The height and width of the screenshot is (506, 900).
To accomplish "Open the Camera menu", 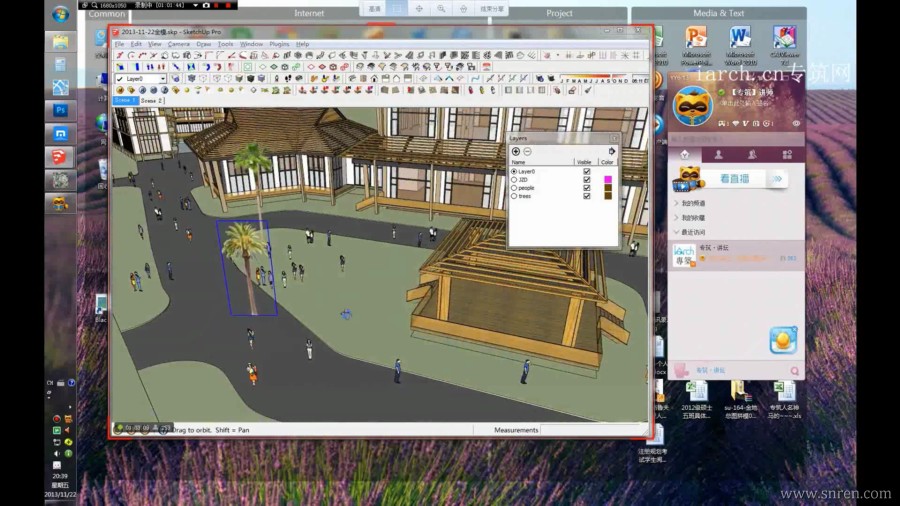I will (x=179, y=44).
